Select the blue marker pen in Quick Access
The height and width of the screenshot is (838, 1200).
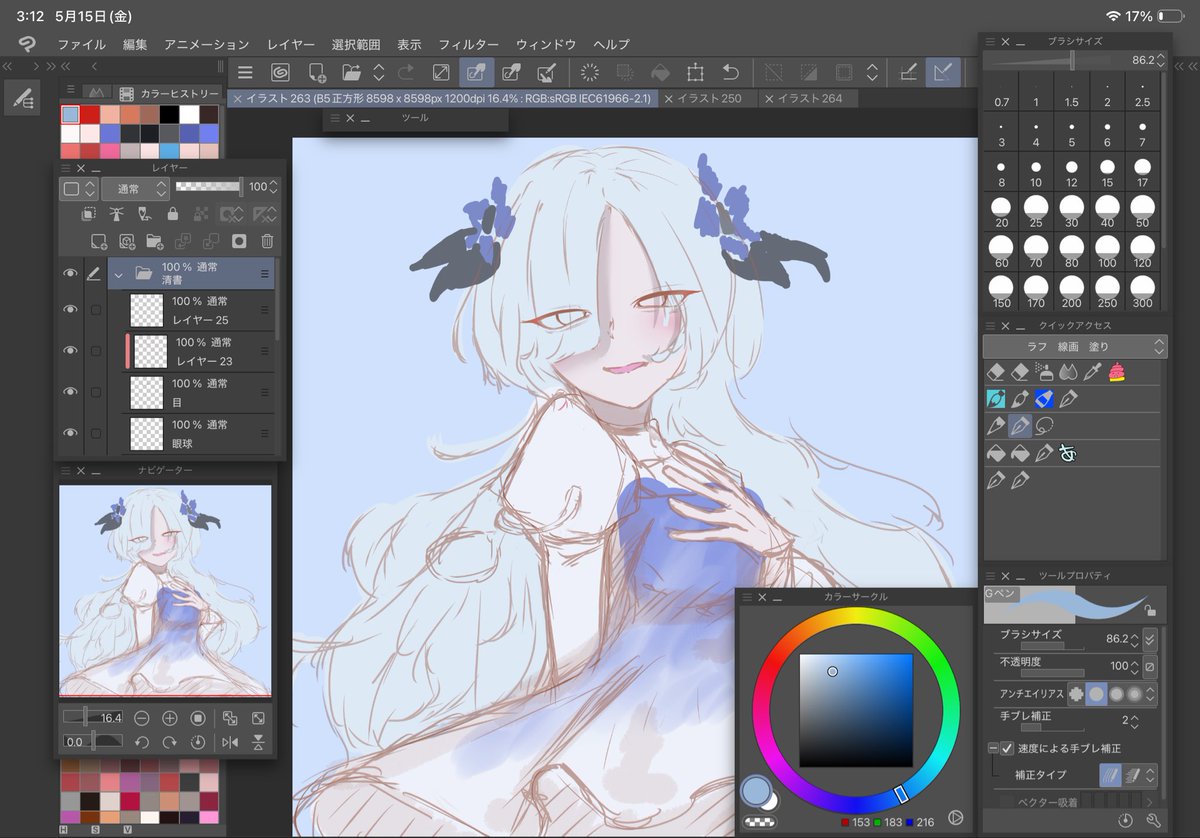point(1044,399)
